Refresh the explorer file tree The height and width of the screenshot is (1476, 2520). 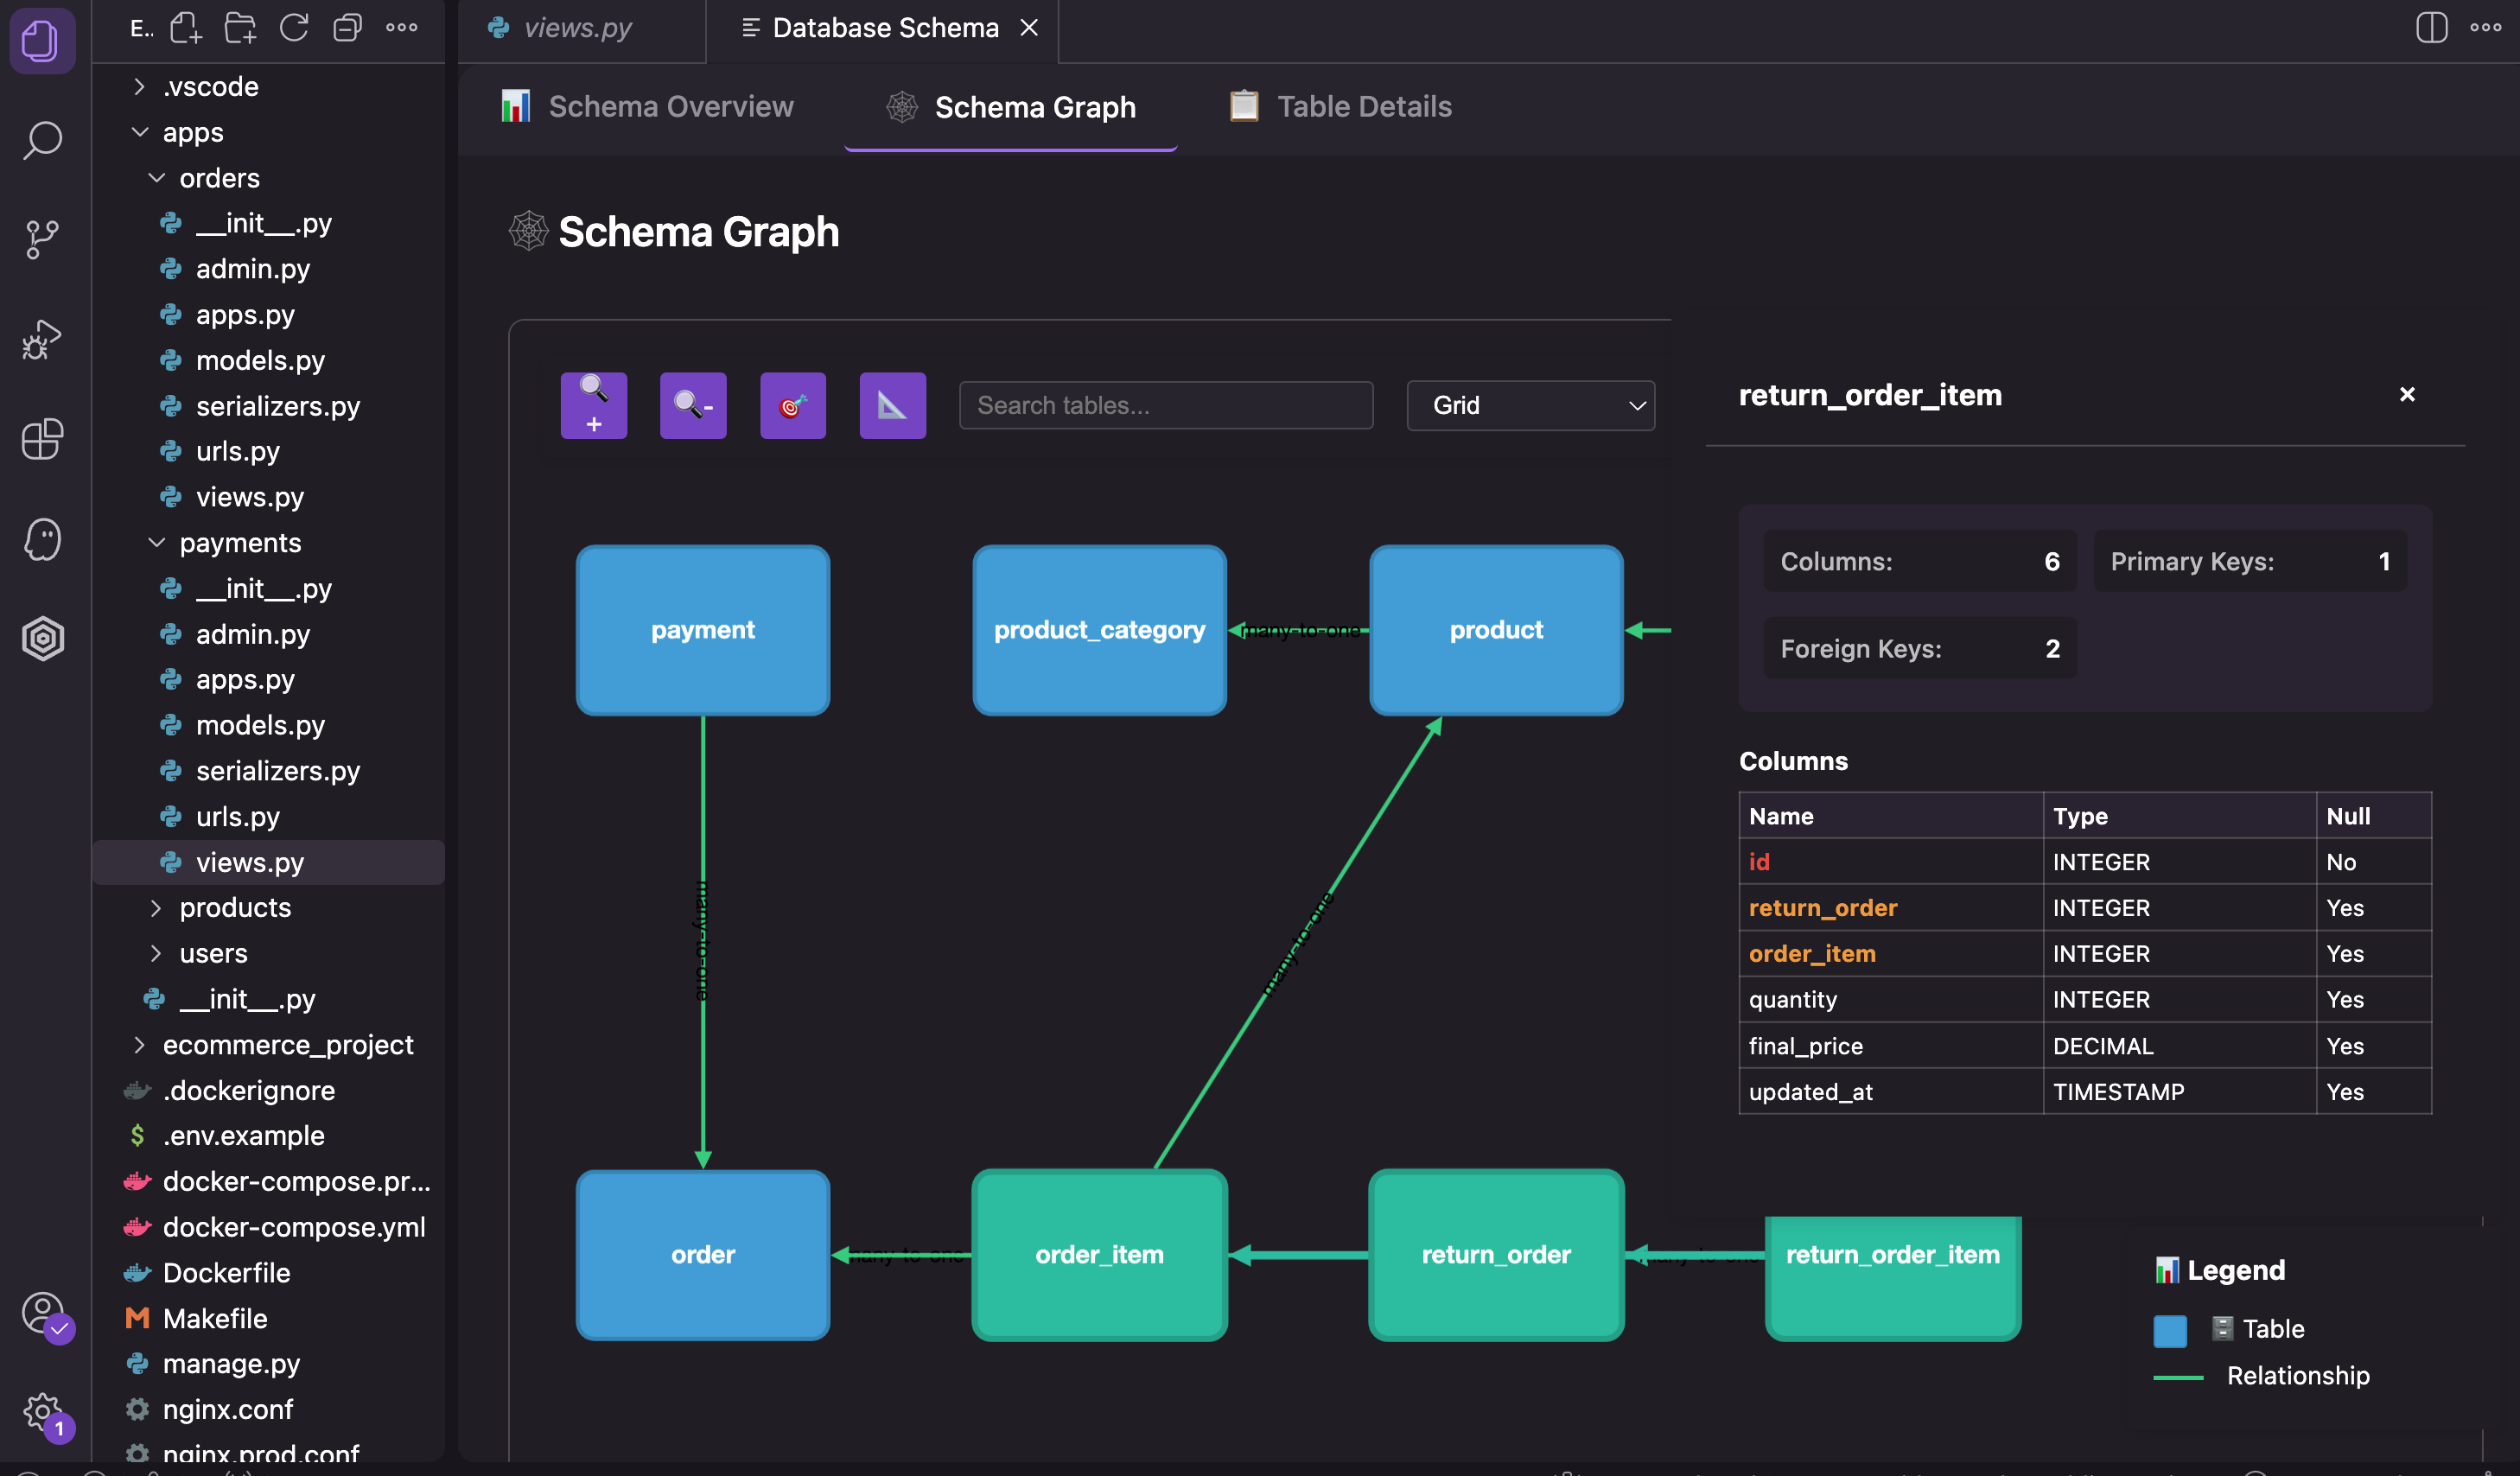click(x=293, y=28)
